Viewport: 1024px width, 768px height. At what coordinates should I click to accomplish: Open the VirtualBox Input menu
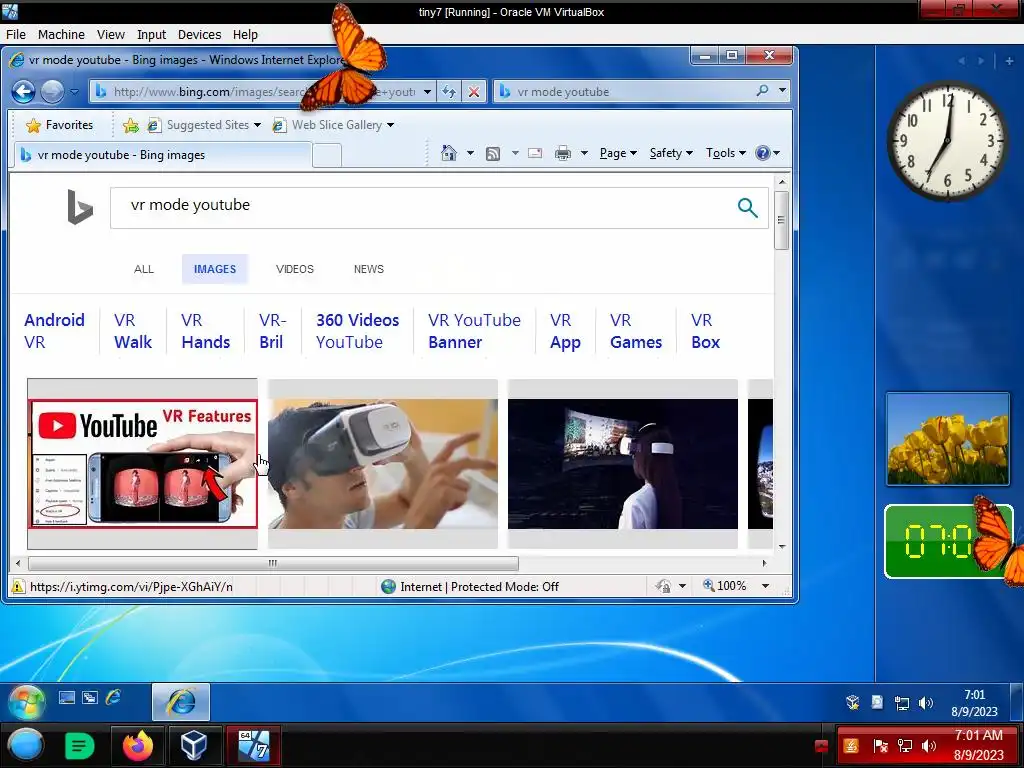151,35
